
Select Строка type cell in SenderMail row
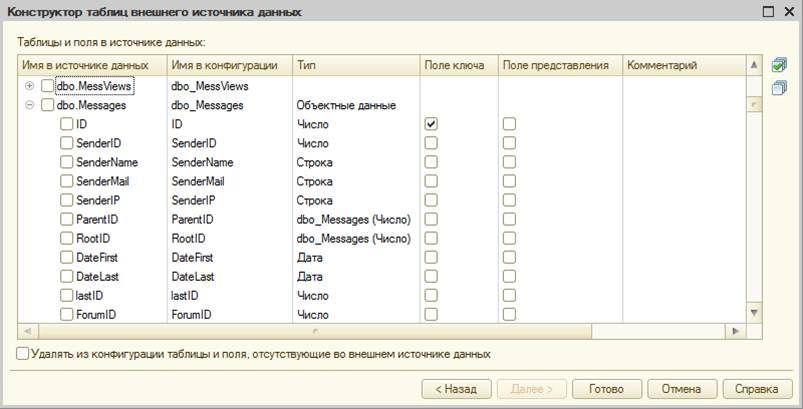356,181
